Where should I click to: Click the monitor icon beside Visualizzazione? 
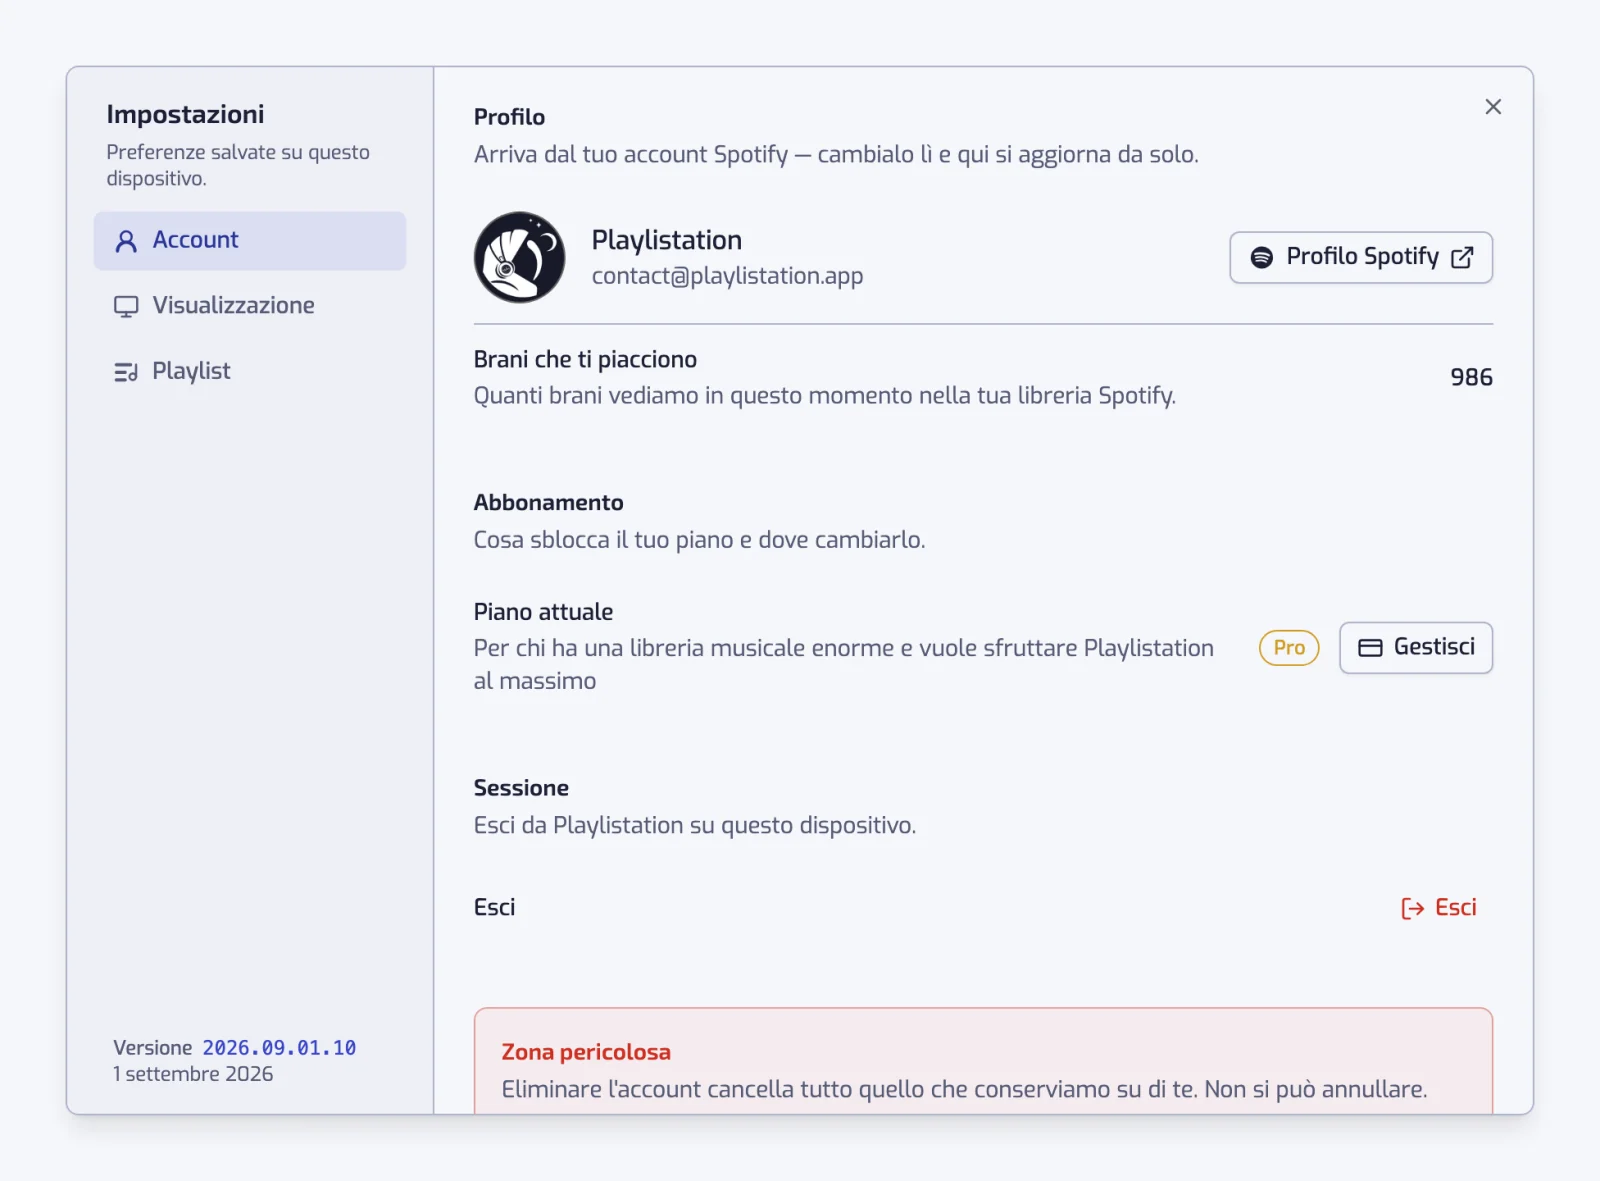126,307
